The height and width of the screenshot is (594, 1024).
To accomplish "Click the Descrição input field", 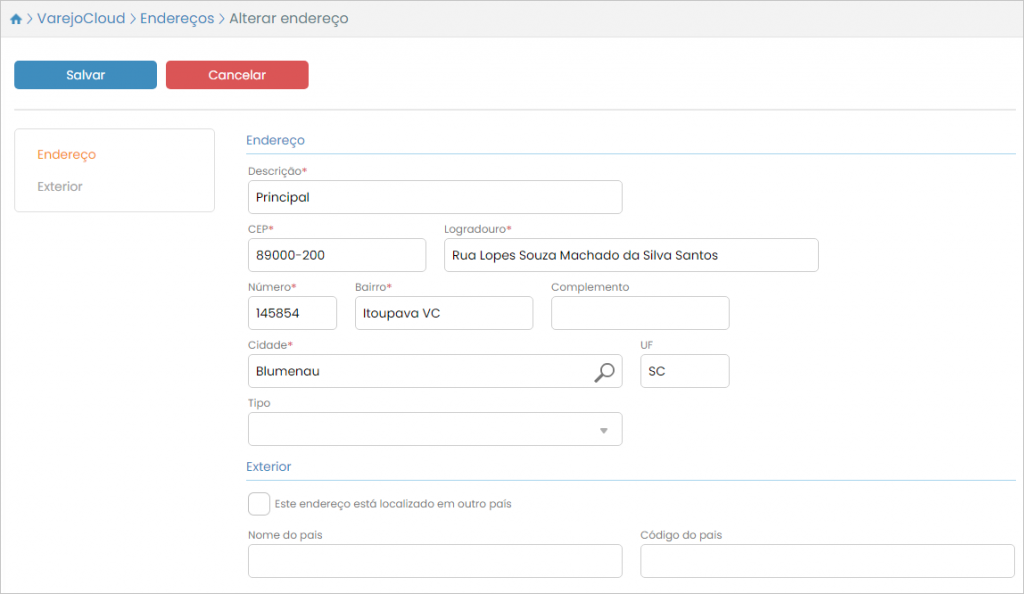I will (434, 197).
